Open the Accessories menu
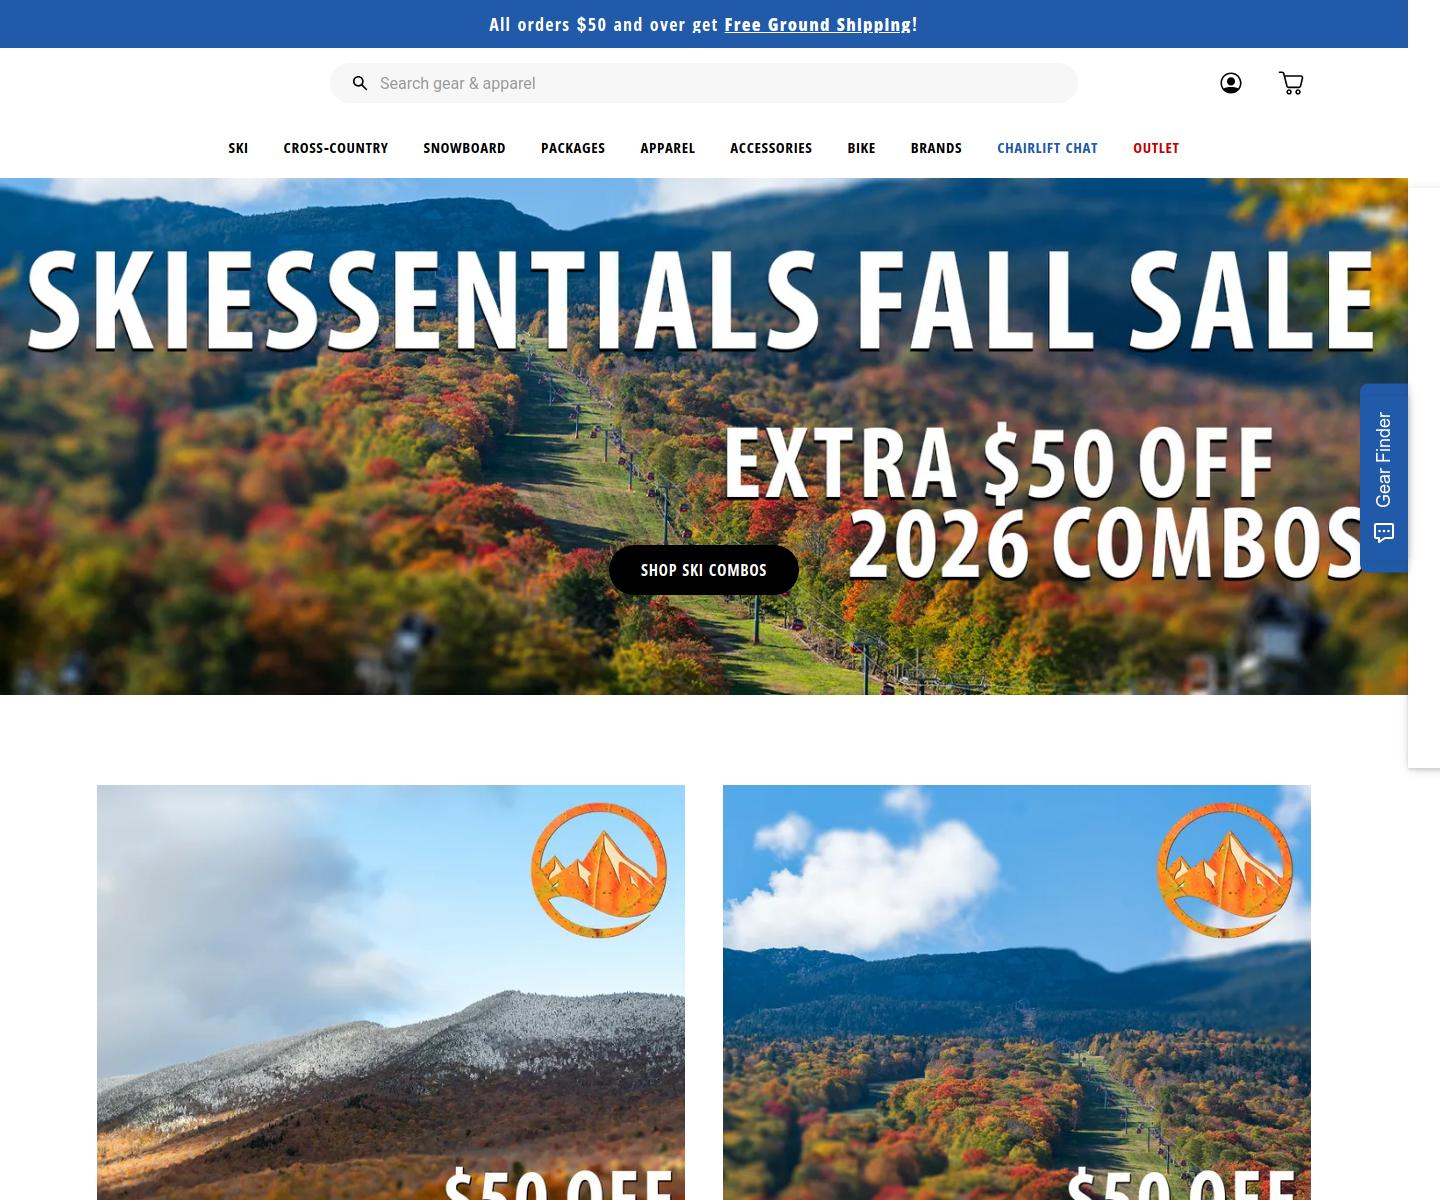This screenshot has width=1440, height=1200. [771, 148]
